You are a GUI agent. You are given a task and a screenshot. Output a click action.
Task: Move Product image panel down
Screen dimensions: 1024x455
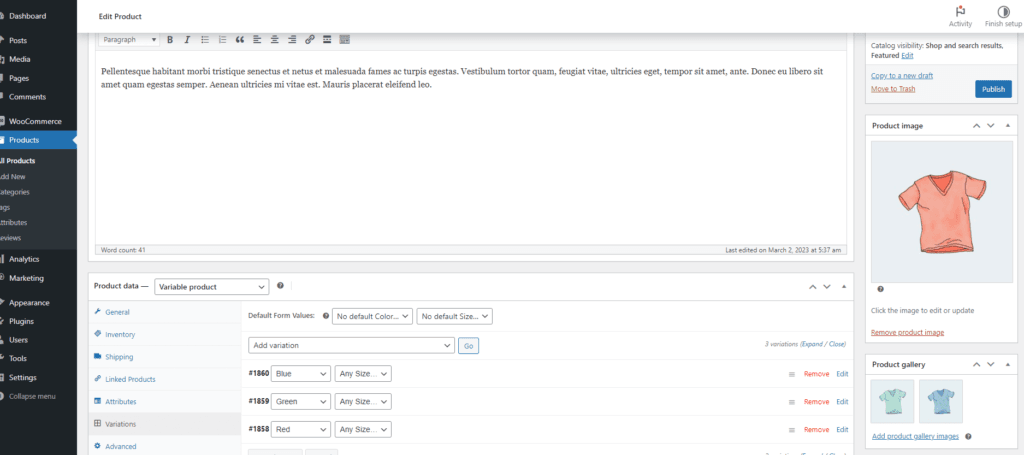click(991, 125)
